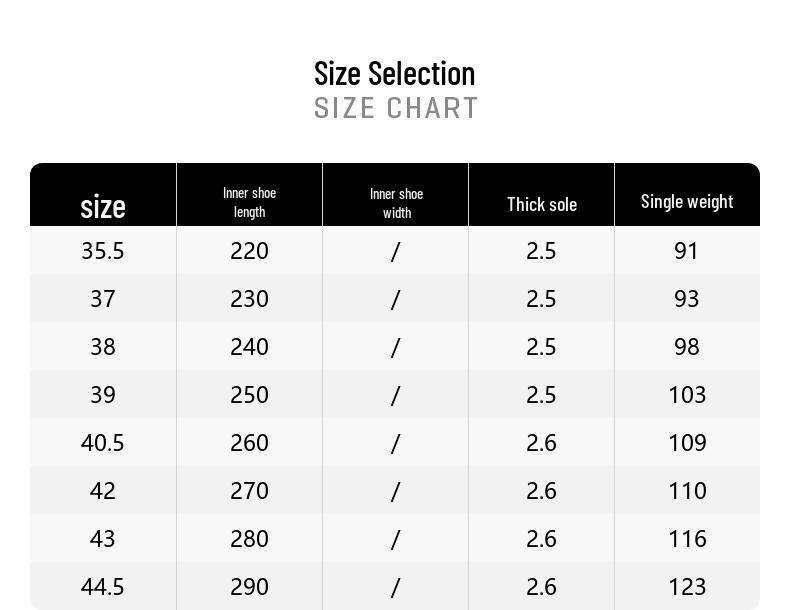790x610 pixels.
Task: Select single weight value 123
Action: click(x=687, y=587)
